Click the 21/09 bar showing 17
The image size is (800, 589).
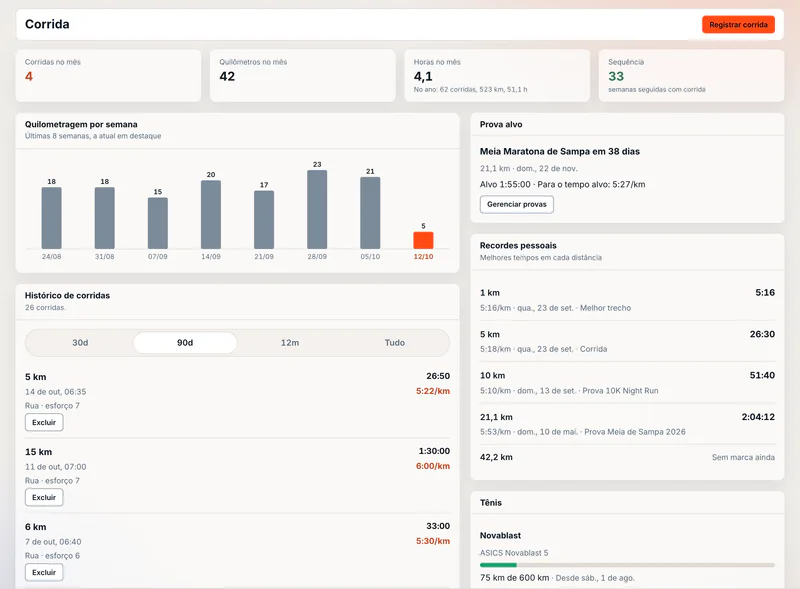tap(264, 220)
